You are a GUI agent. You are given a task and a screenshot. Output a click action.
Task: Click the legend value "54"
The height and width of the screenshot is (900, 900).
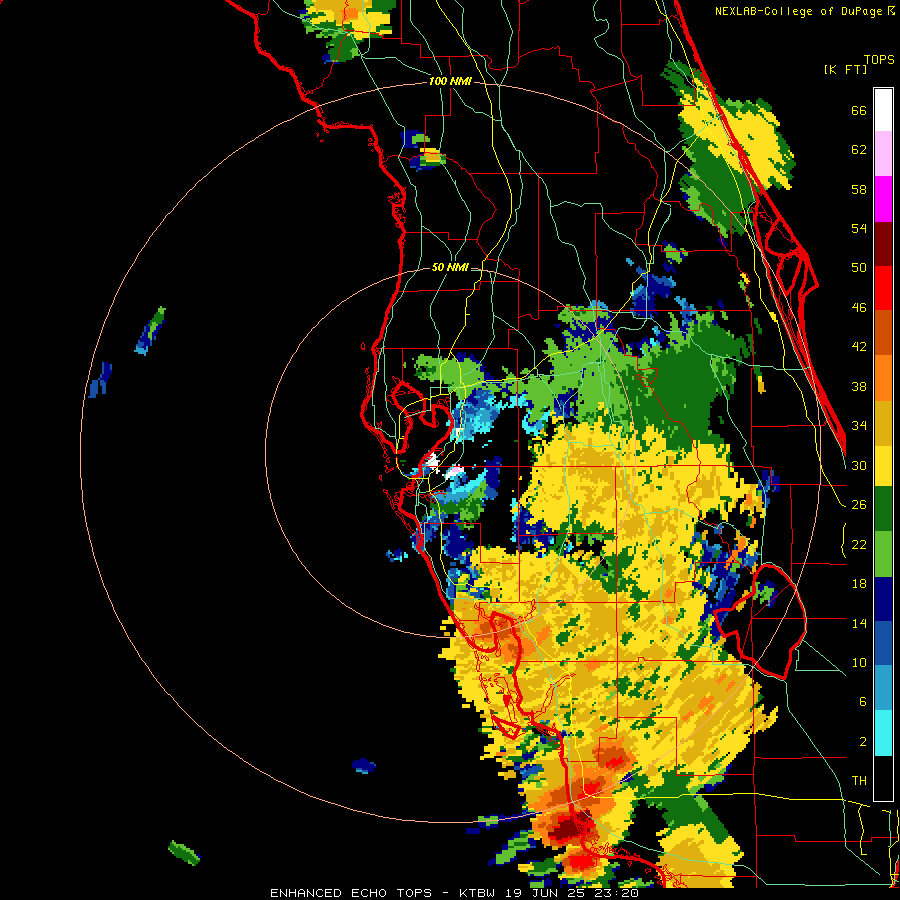859,228
